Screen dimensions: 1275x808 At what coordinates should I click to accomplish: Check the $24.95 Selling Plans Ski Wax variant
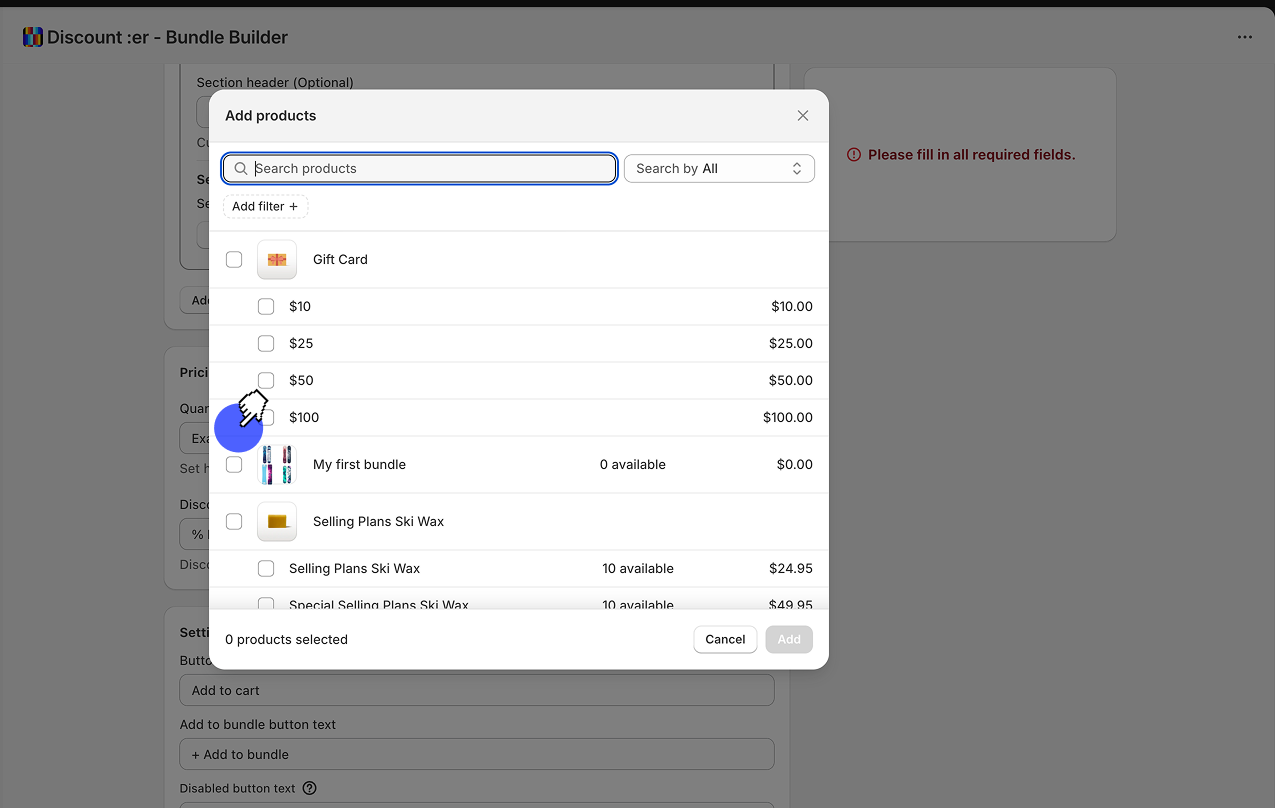(266, 569)
